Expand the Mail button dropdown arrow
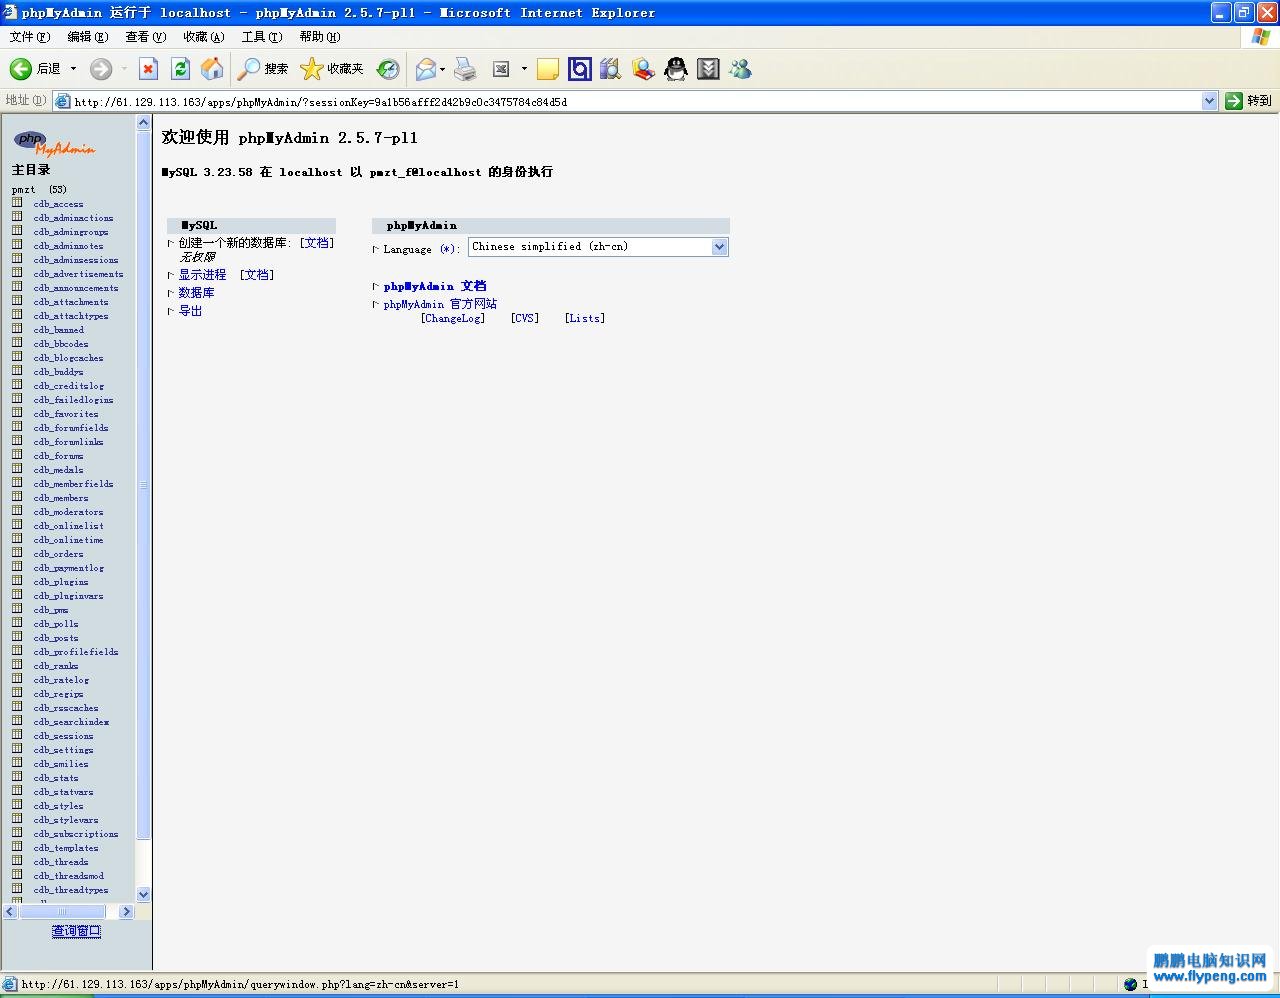1280x998 pixels. click(443, 69)
